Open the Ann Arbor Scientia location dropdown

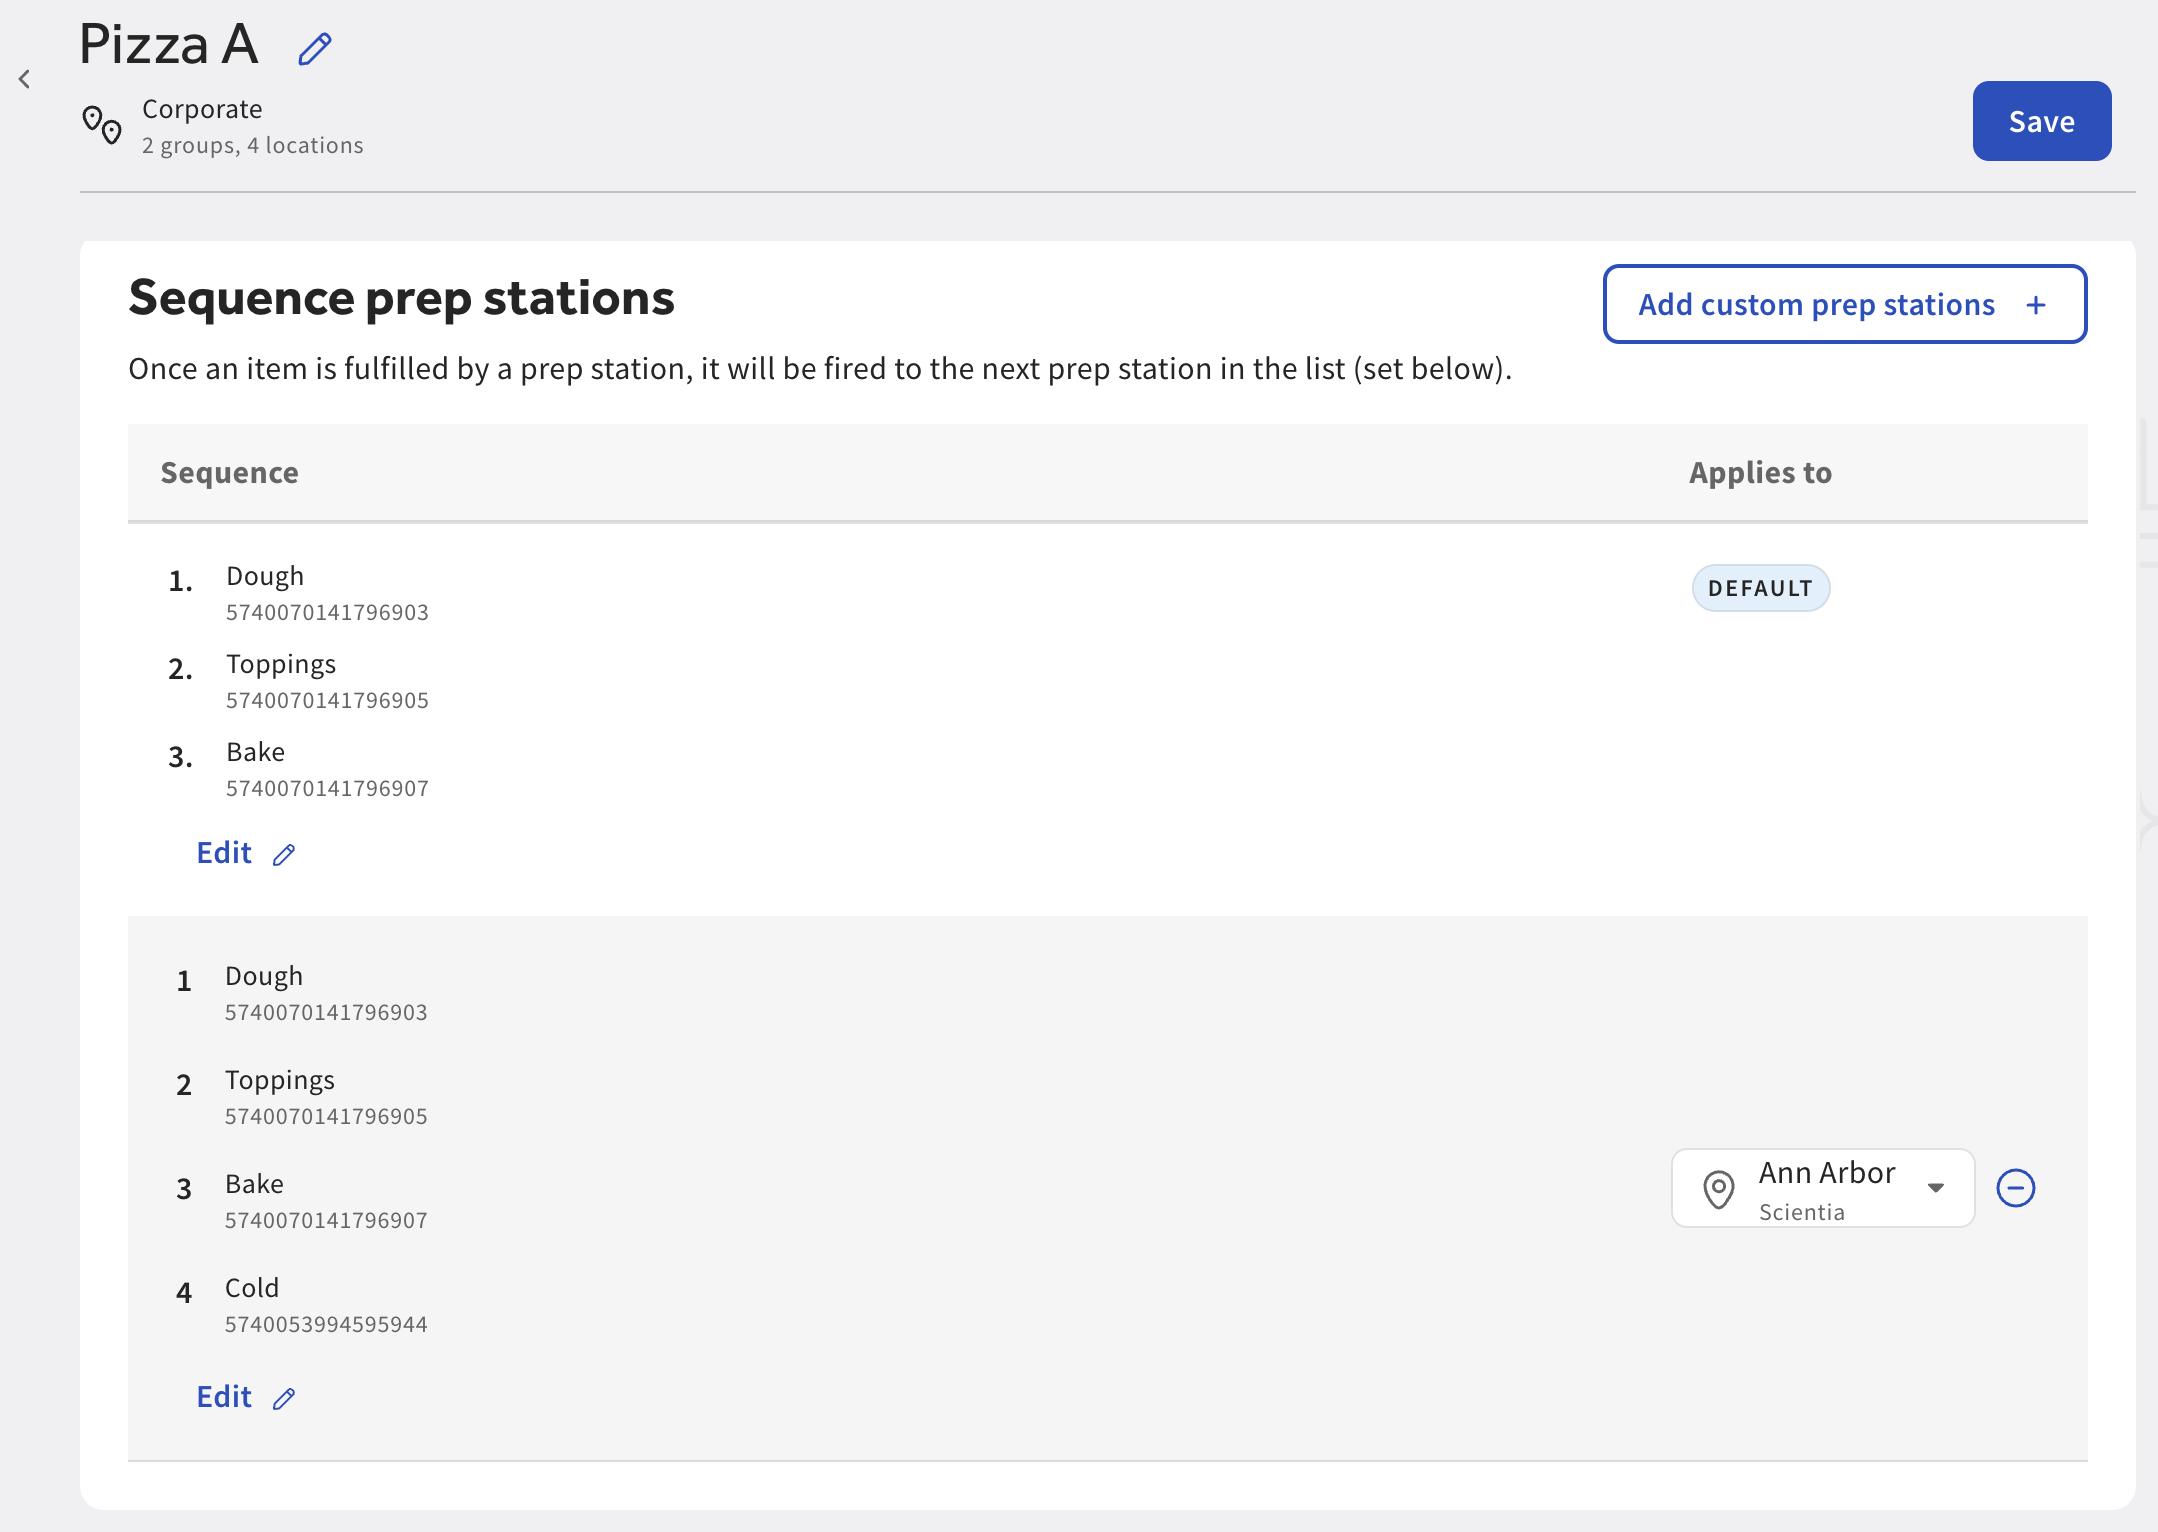(1823, 1188)
